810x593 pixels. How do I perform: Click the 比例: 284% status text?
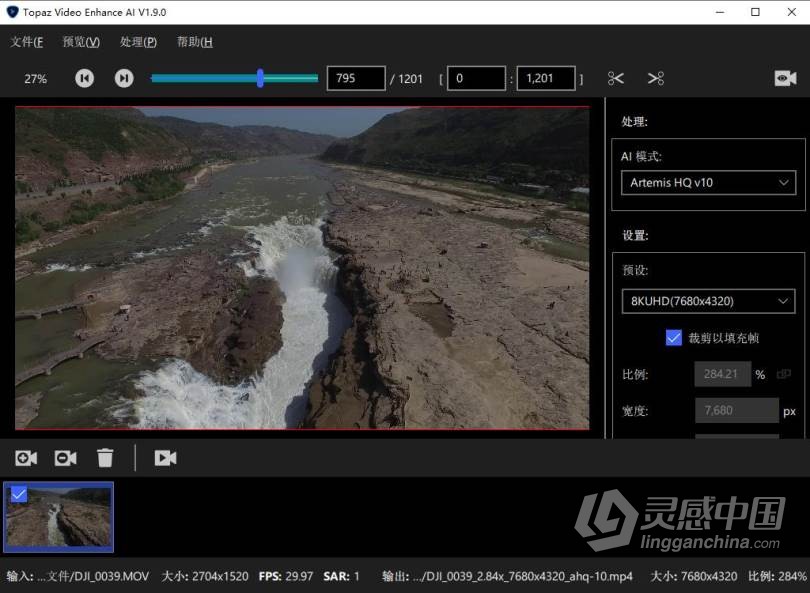click(x=777, y=576)
